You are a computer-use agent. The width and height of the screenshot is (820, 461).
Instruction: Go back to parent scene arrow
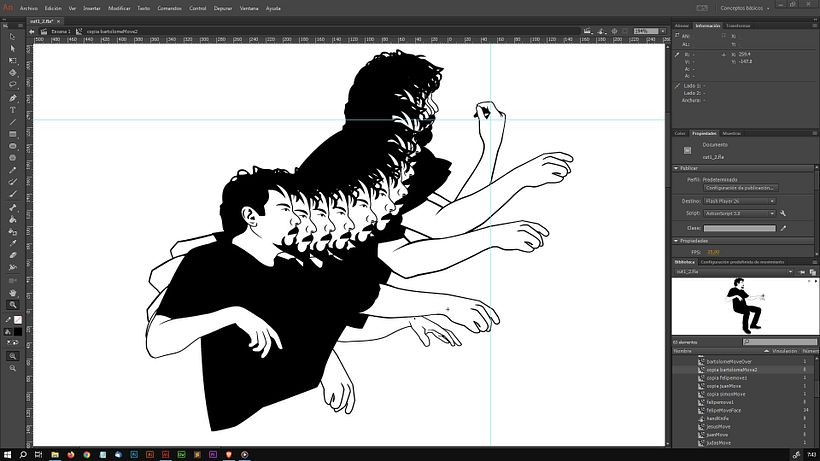[32, 31]
